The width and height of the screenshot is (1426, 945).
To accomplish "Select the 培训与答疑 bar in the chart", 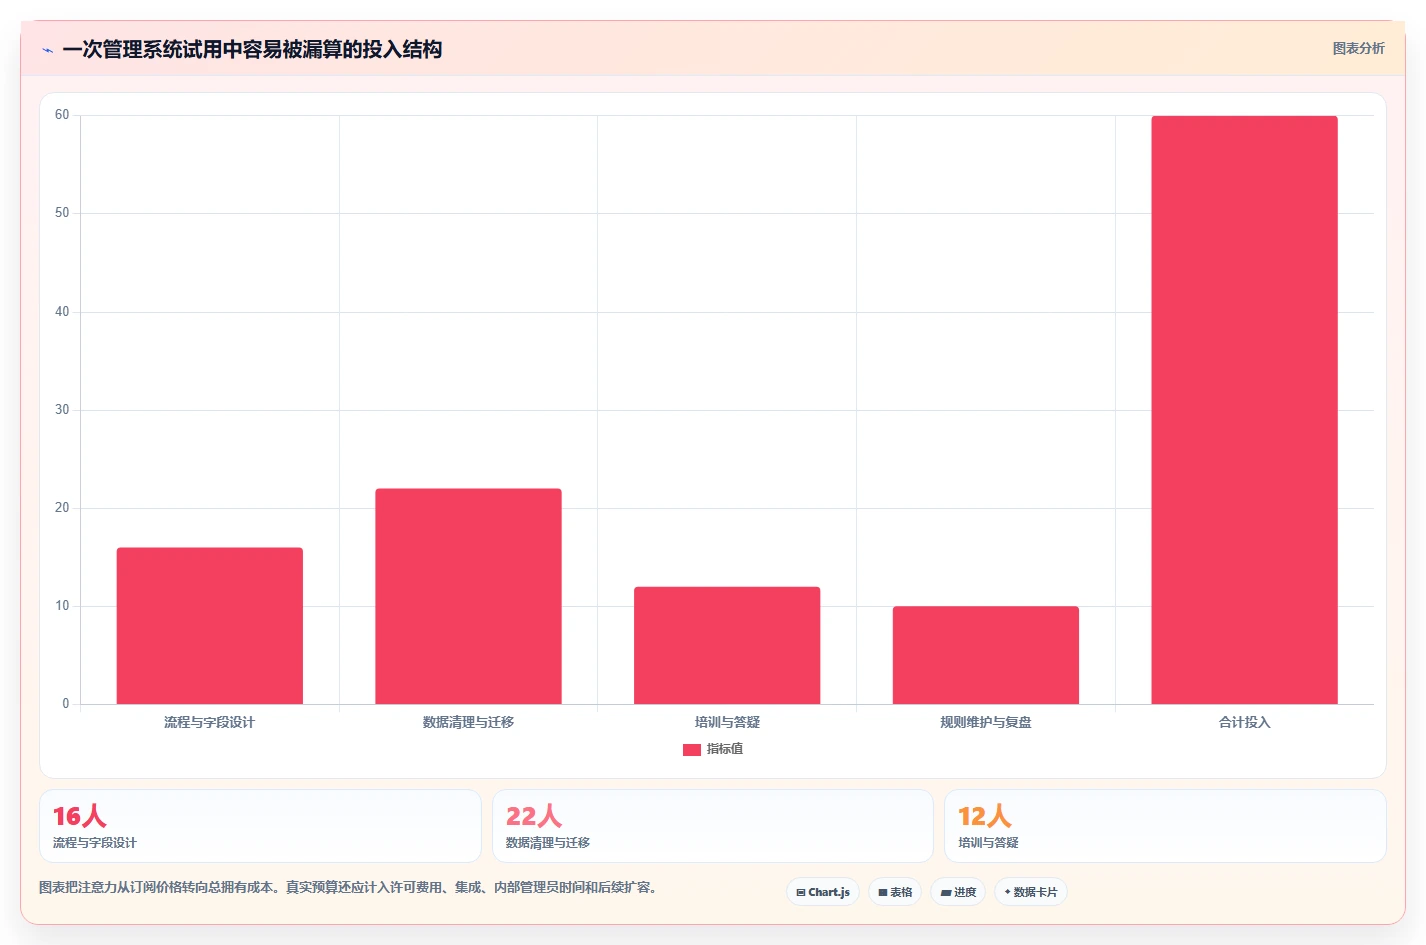I will point(727,645).
